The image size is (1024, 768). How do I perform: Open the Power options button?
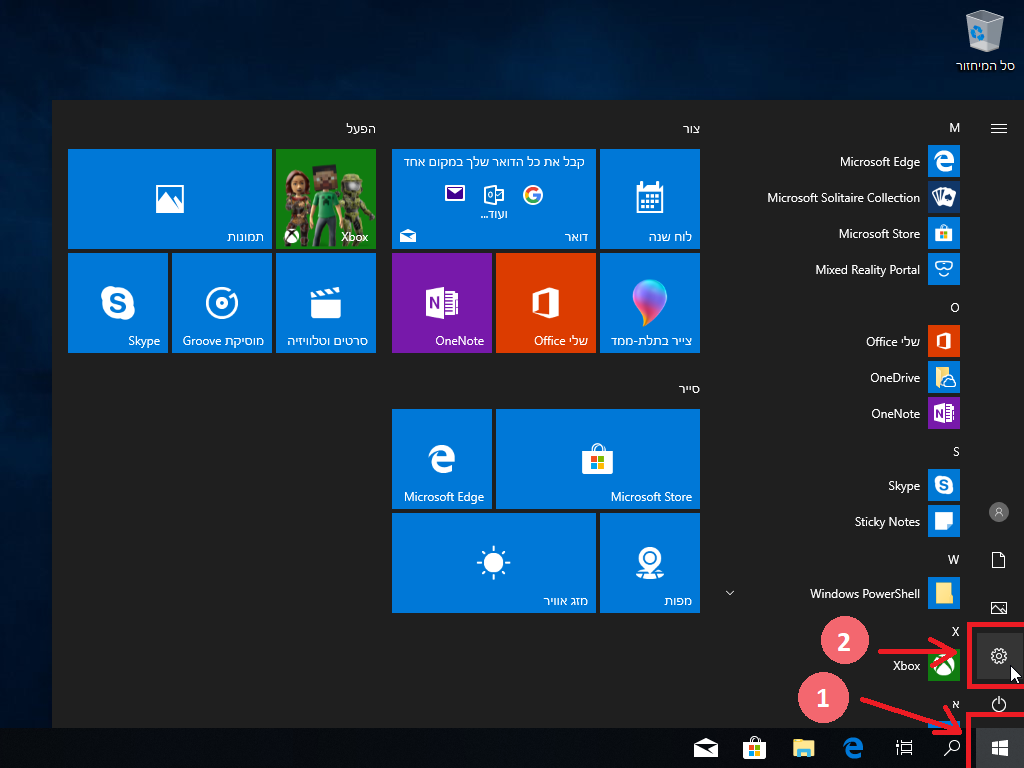(x=999, y=704)
